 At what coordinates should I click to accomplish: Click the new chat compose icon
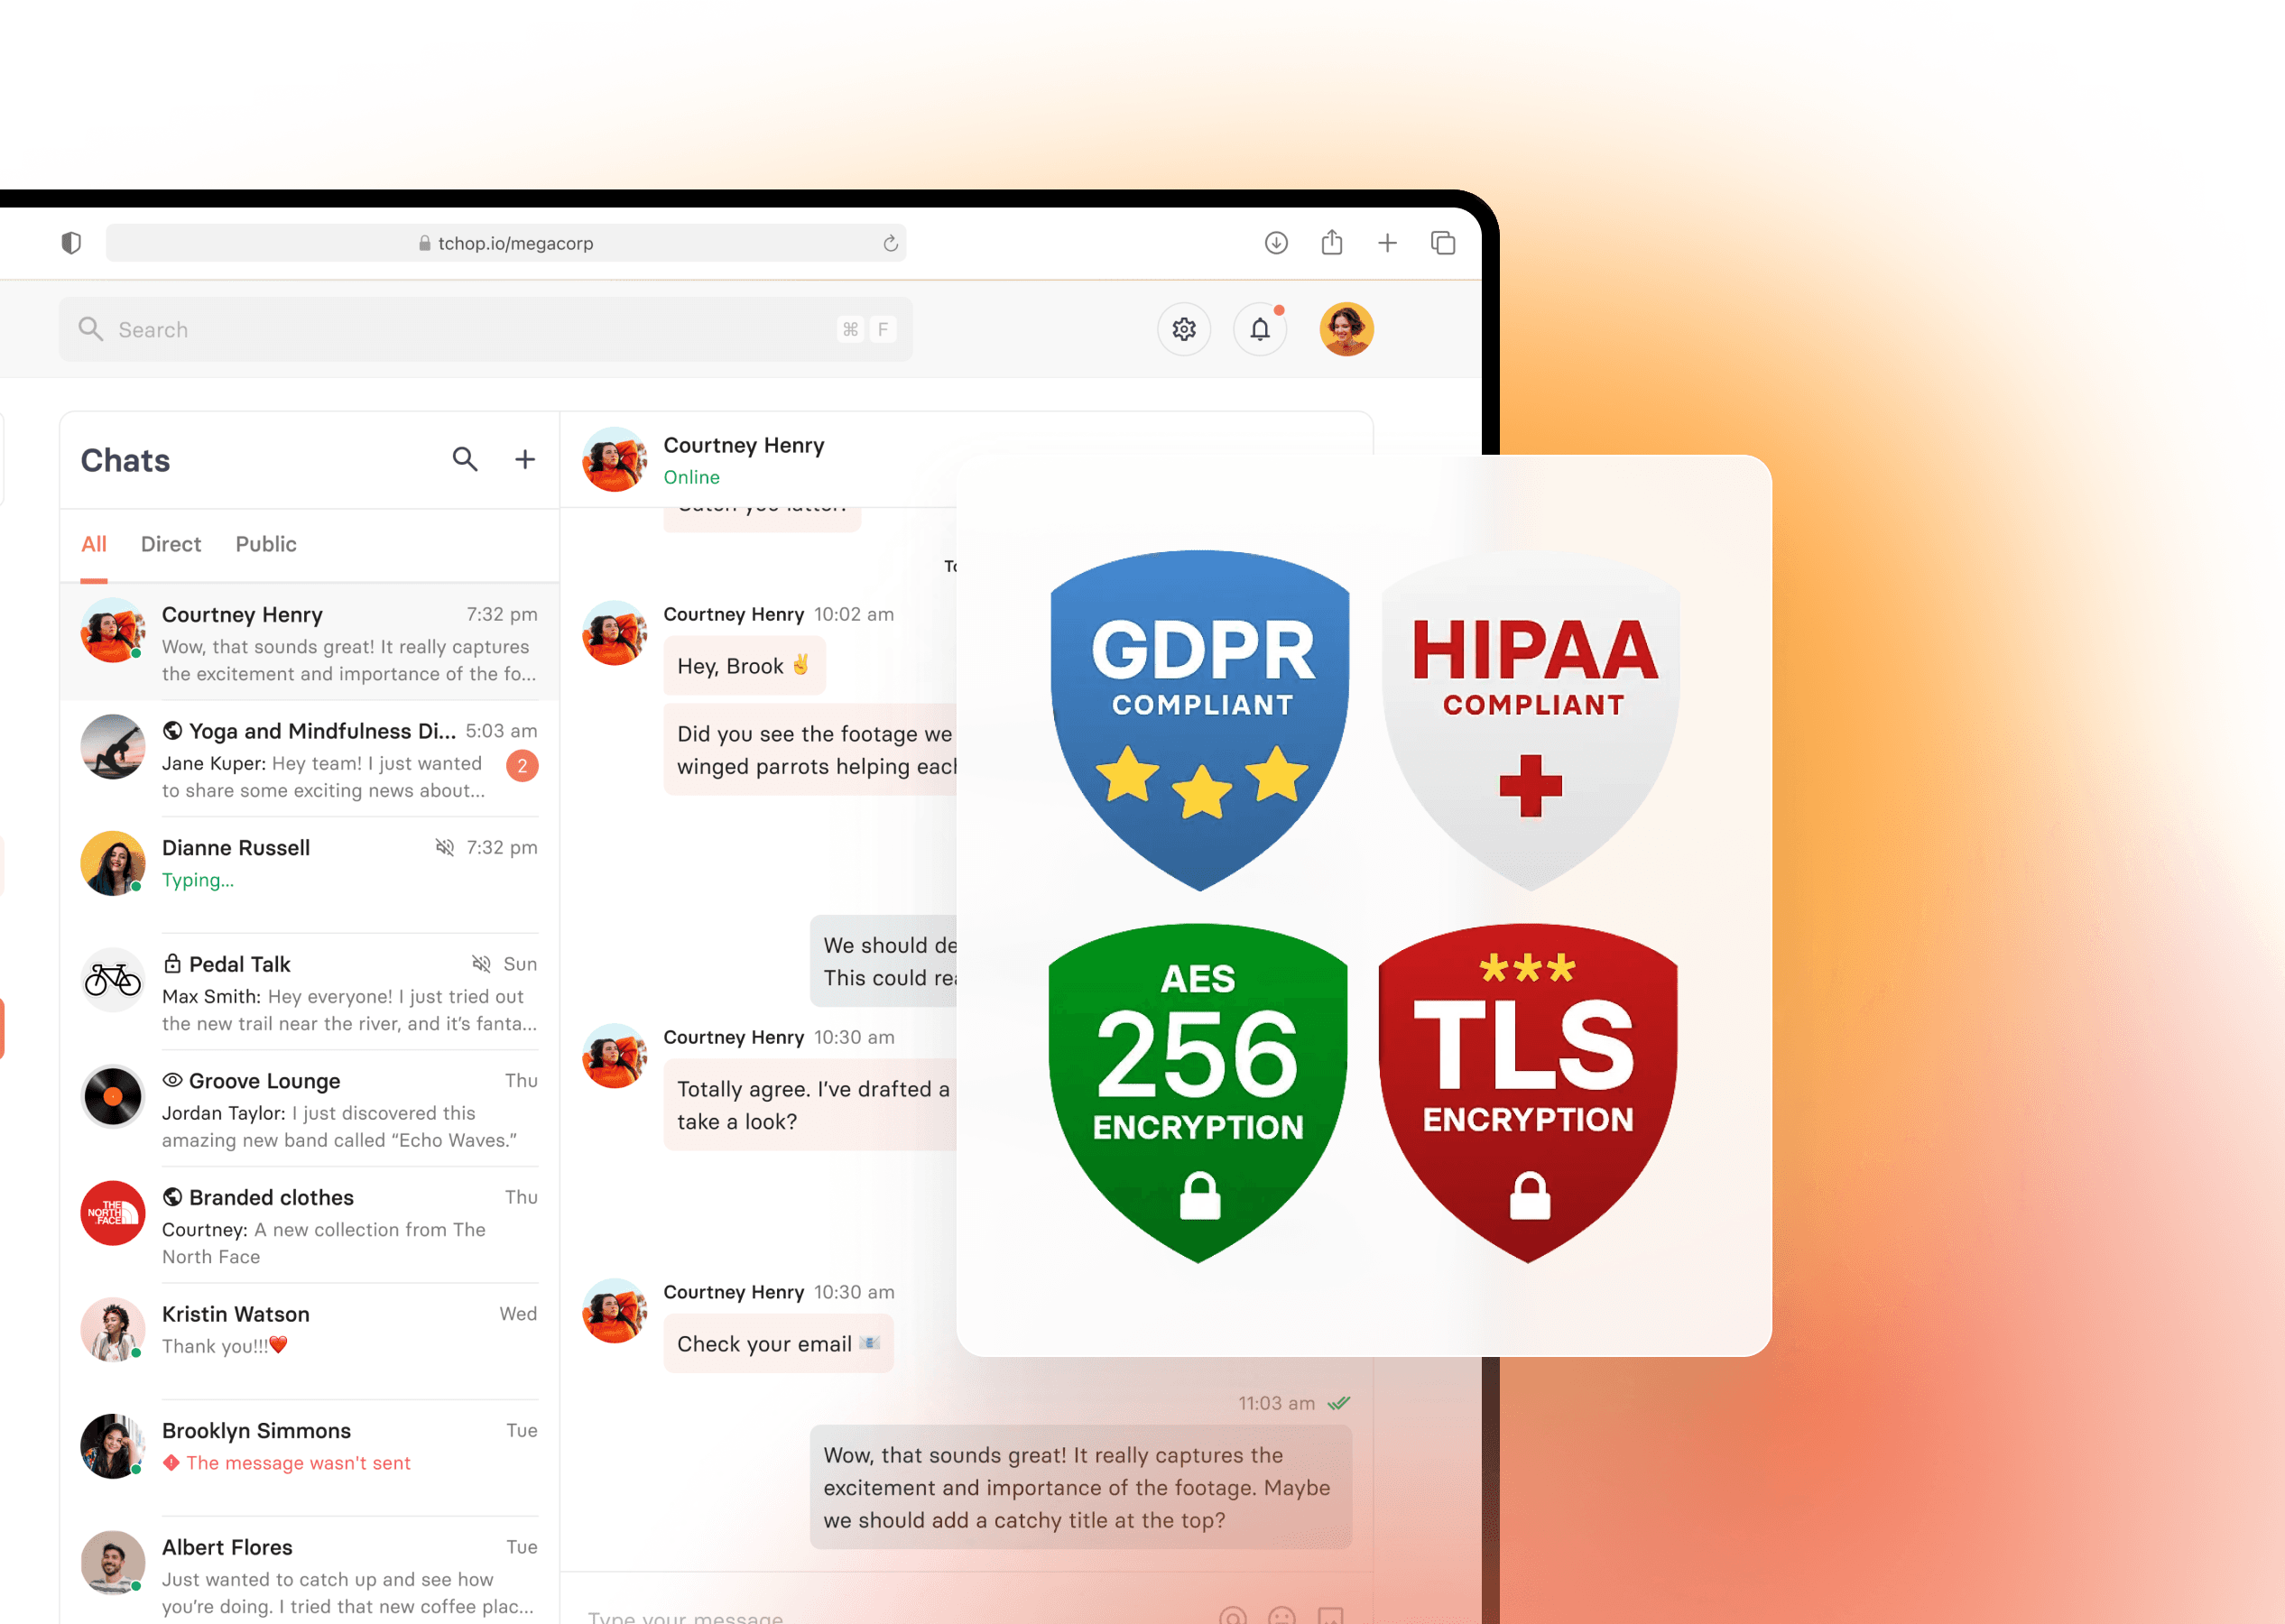tap(523, 458)
